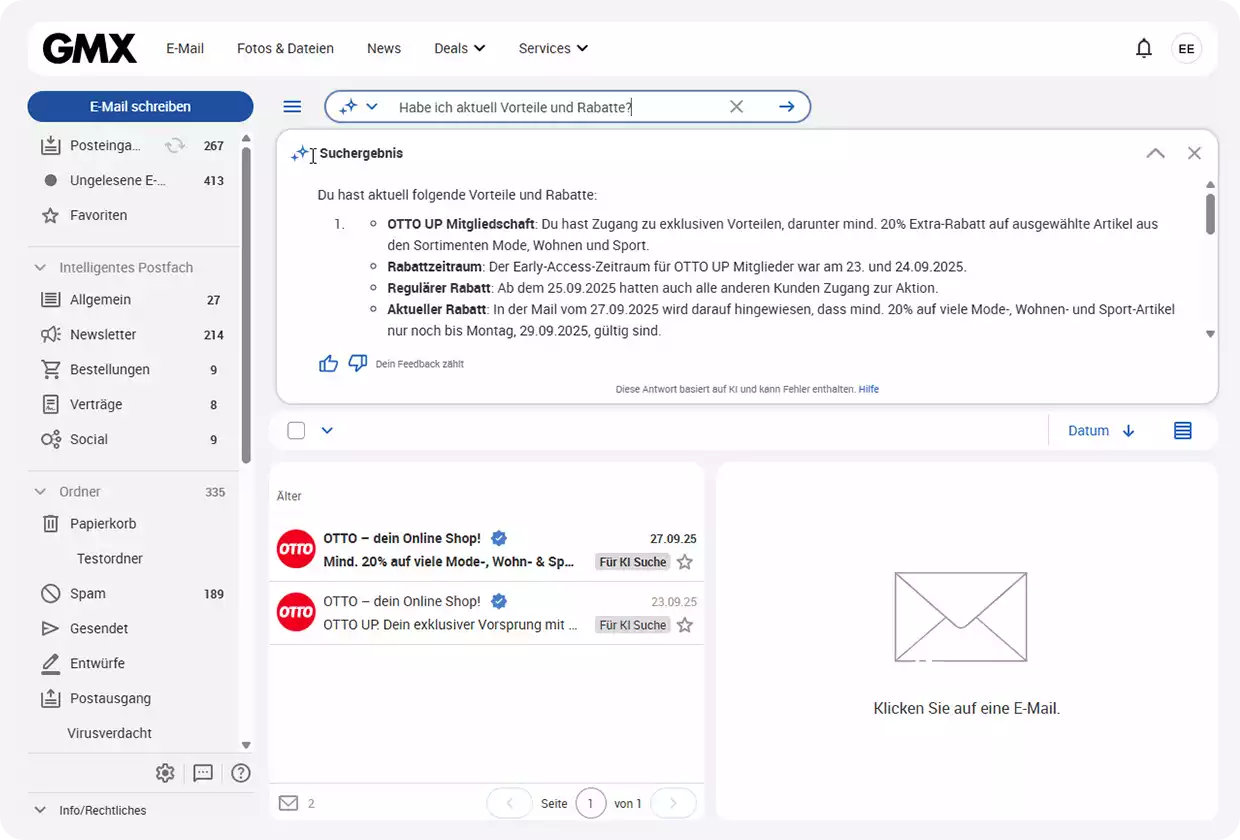Open the Deals menu
This screenshot has height=840, width=1240.
coord(460,48)
